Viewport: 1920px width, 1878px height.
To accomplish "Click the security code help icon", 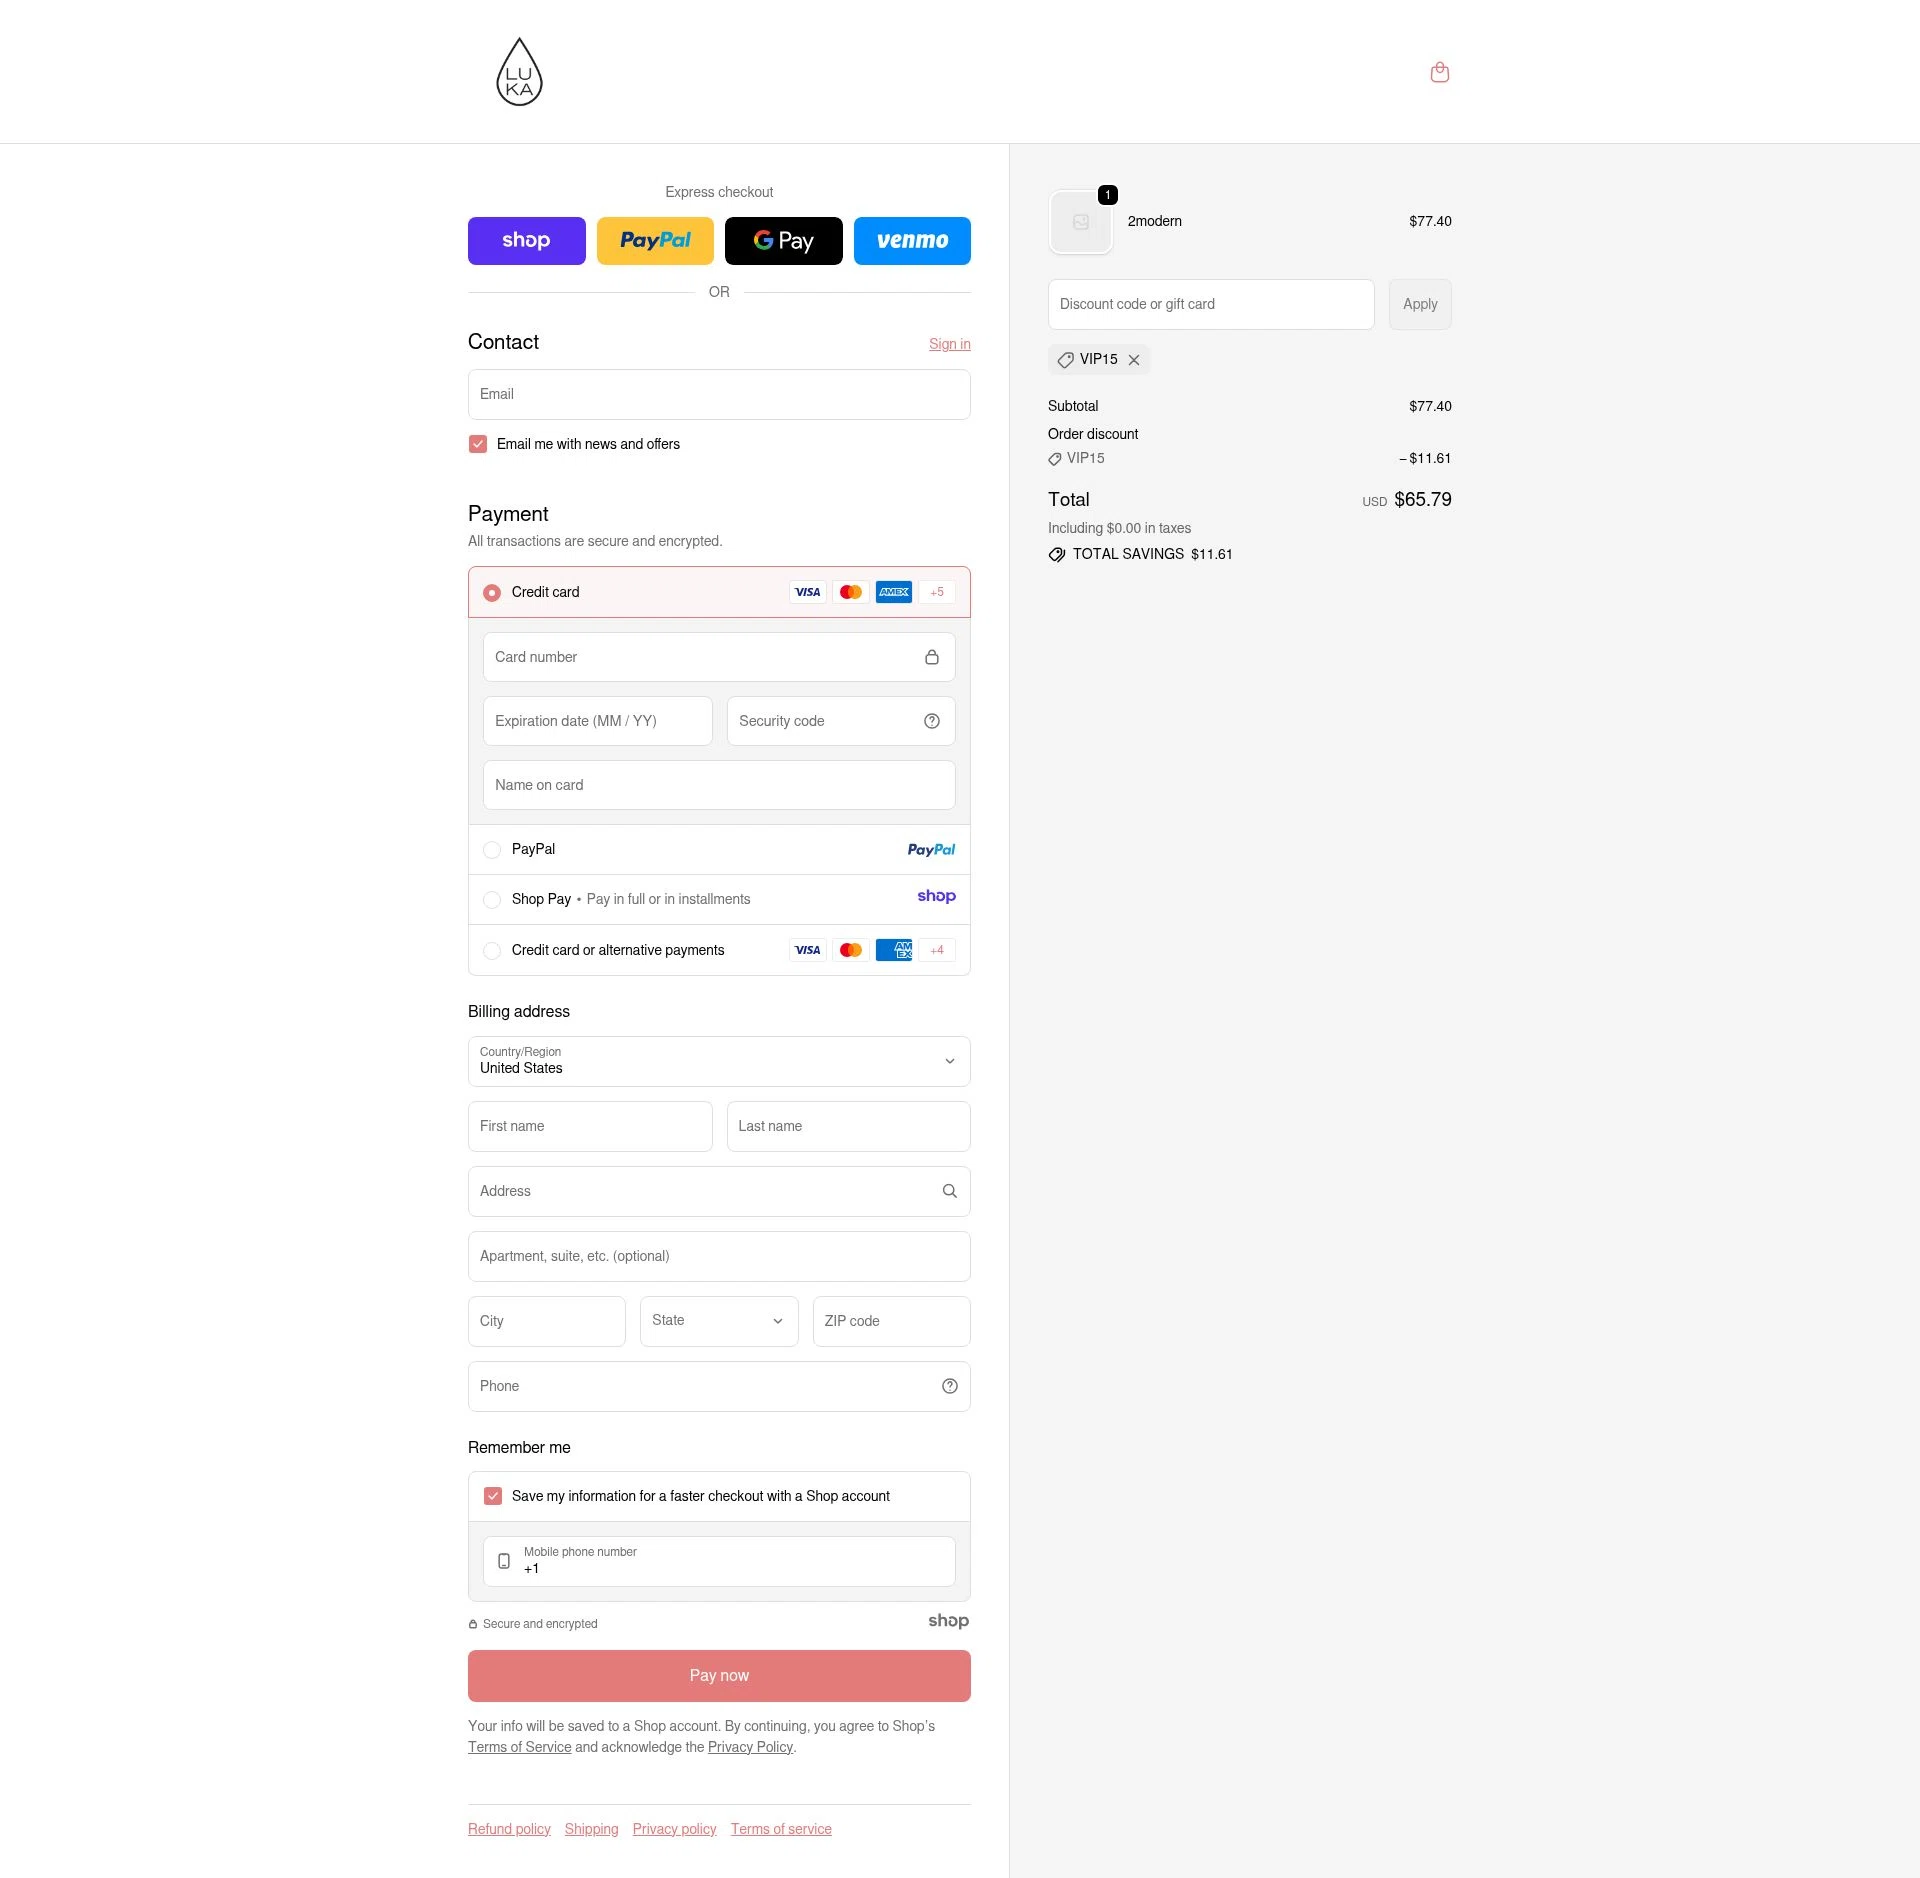I will pos(931,720).
